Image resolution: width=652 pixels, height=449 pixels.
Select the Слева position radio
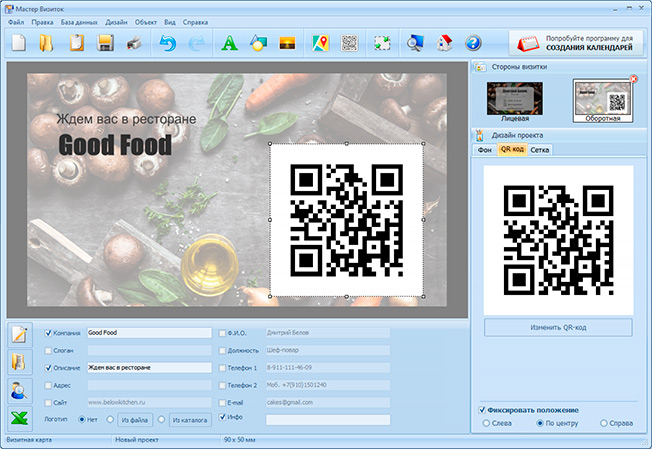click(486, 423)
